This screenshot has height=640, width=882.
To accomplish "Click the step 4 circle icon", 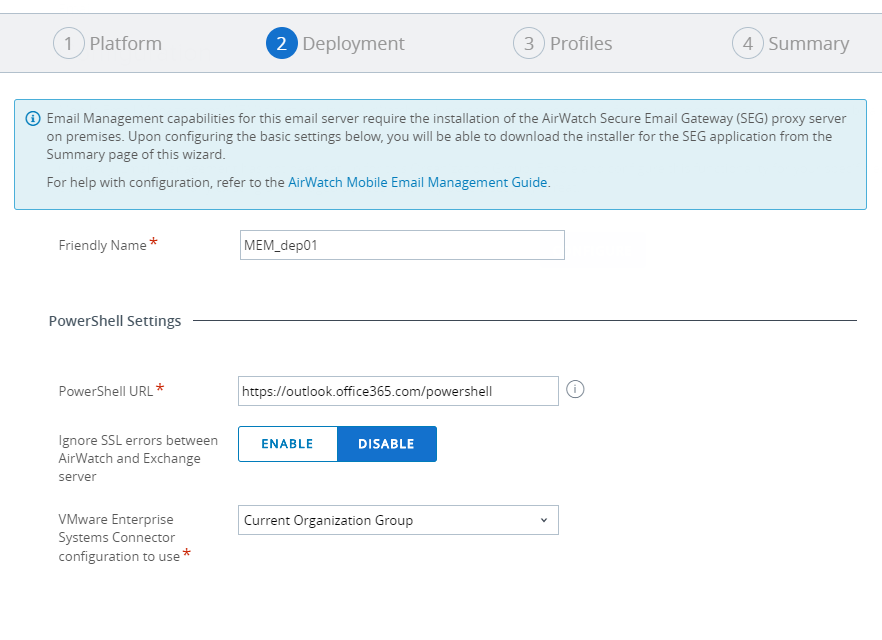I will click(x=747, y=44).
